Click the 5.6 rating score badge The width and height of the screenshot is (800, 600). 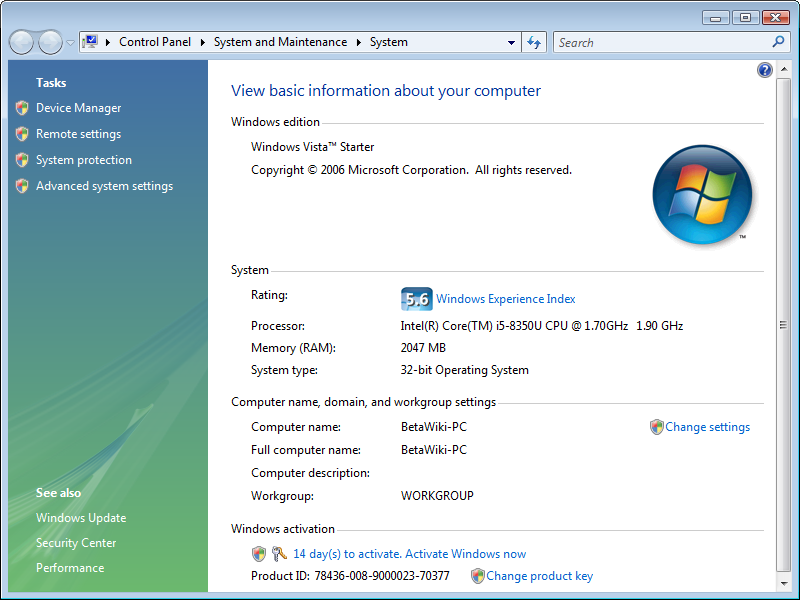pyautogui.click(x=416, y=299)
